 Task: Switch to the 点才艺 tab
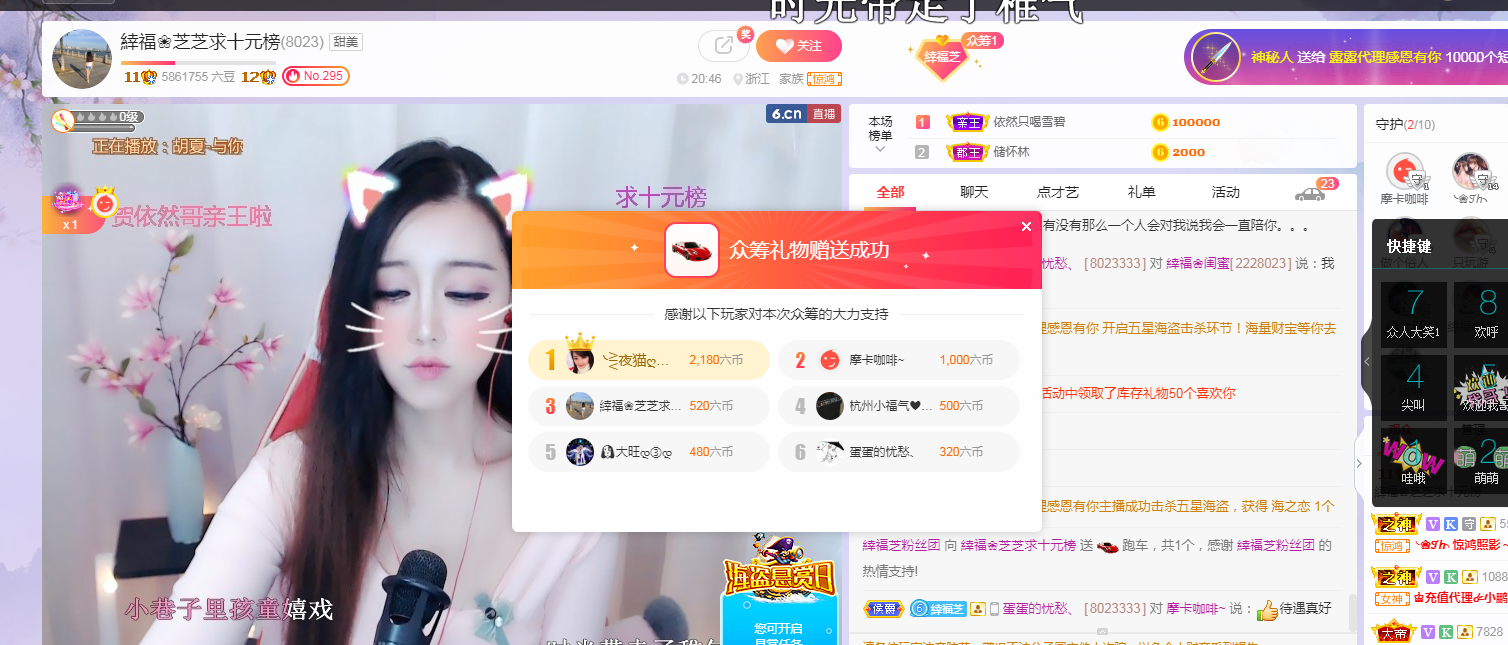(1058, 192)
